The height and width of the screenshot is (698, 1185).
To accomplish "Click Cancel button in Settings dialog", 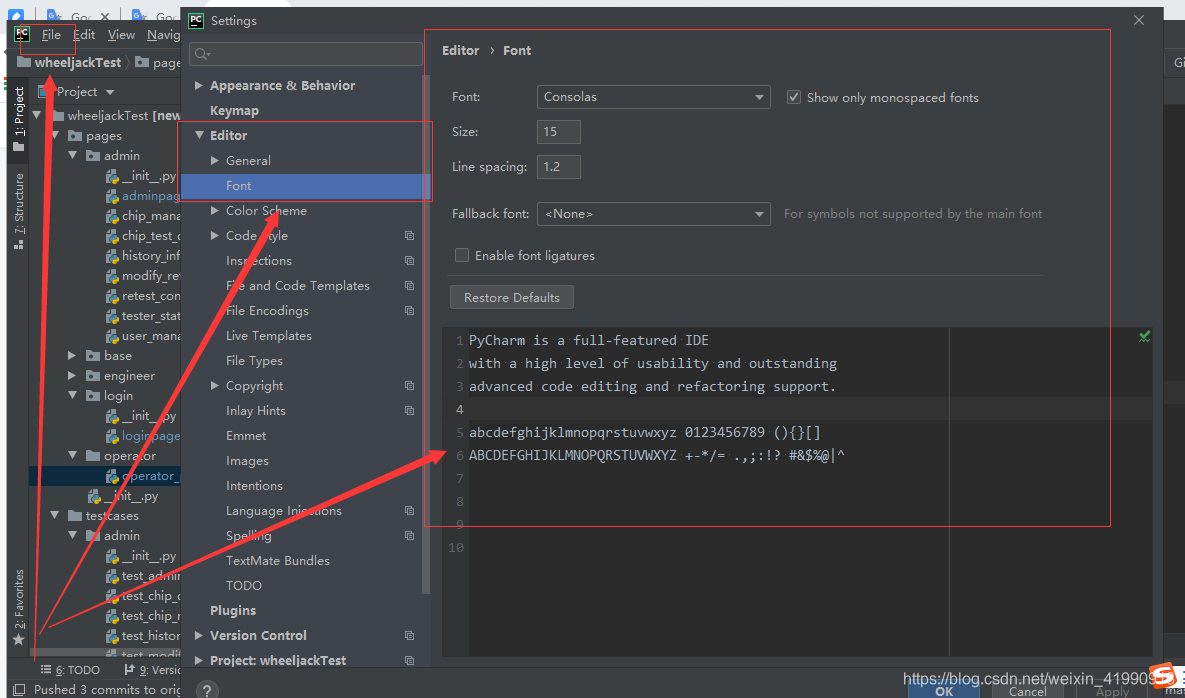I will click(1028, 690).
